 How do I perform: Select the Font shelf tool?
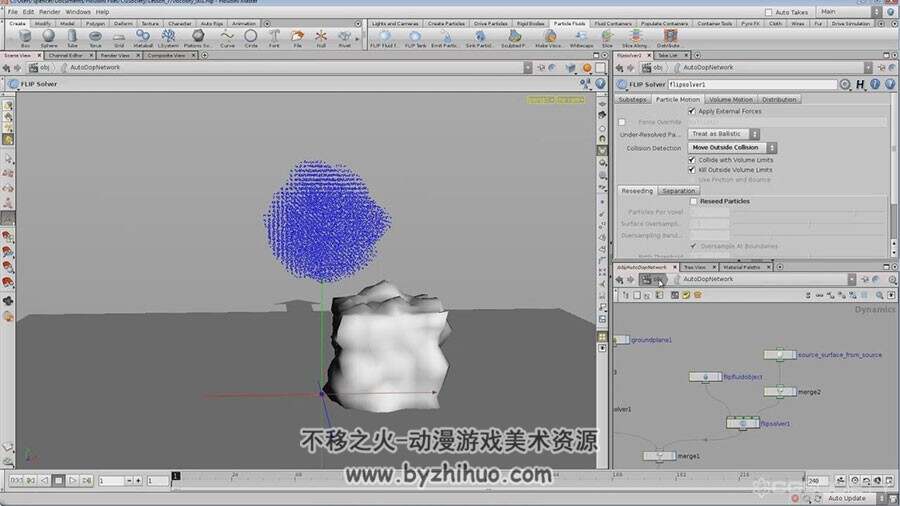click(274, 38)
